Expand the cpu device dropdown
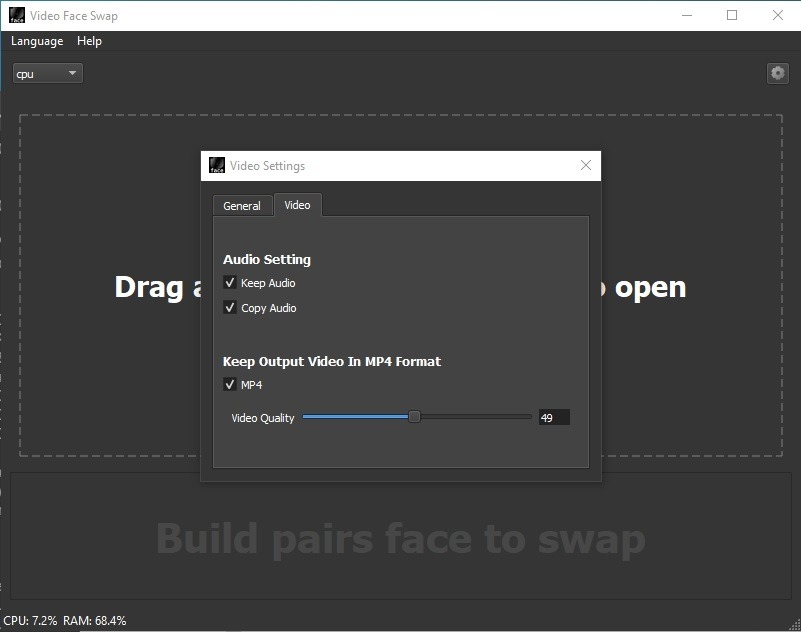This screenshot has height=632, width=801. [x=48, y=74]
